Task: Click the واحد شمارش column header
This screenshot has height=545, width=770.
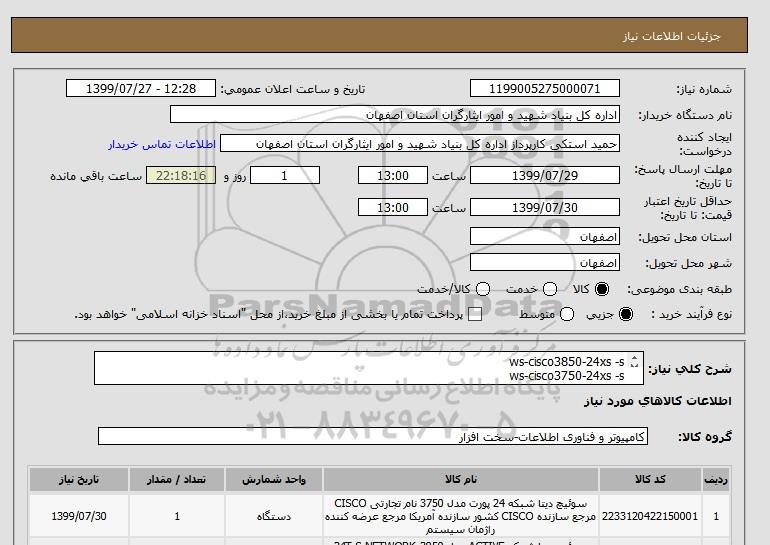Action: 274,479
